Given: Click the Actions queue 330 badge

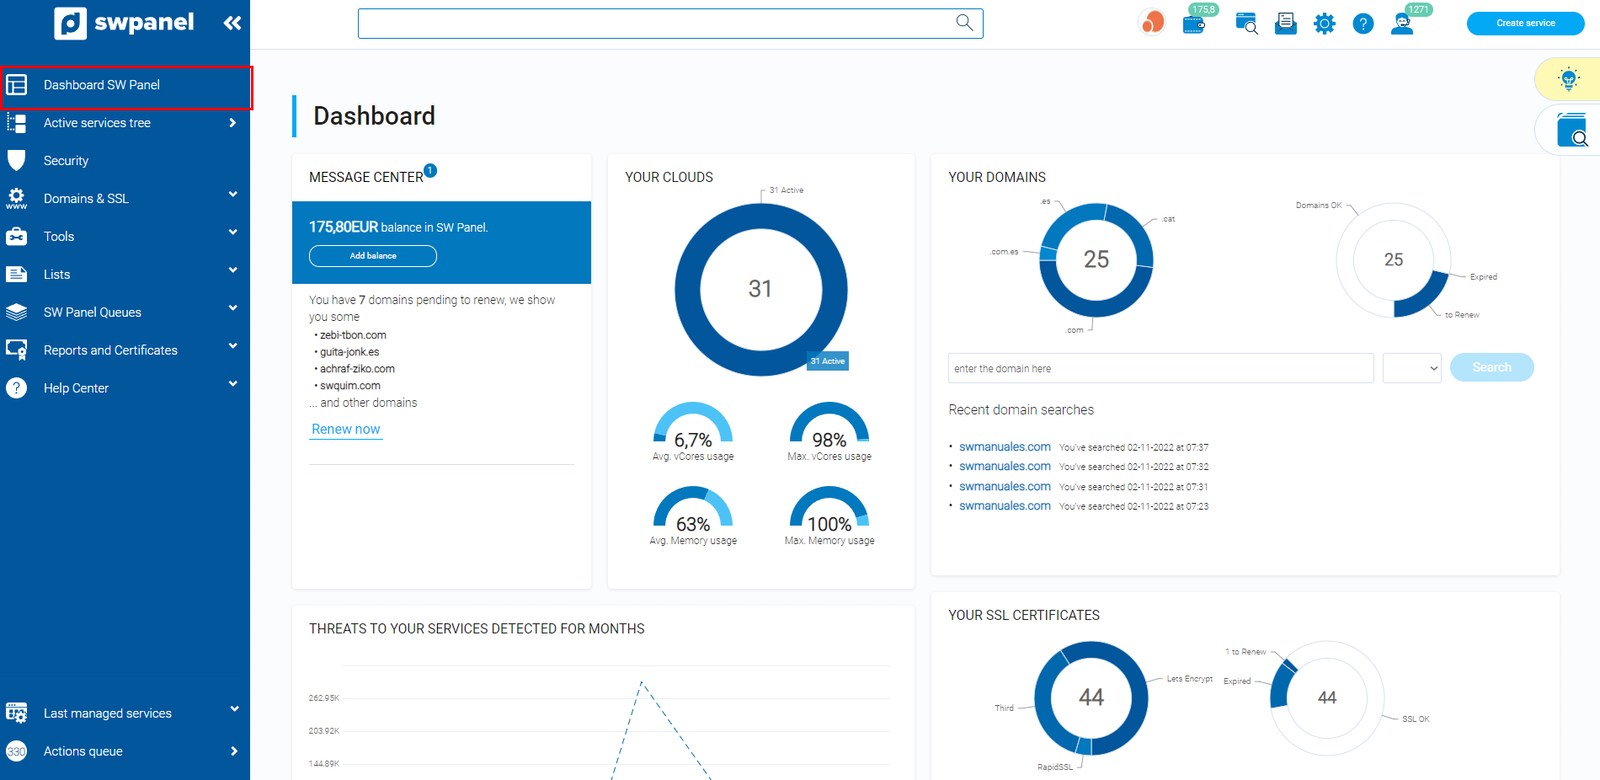Looking at the screenshot, I should 17,751.
